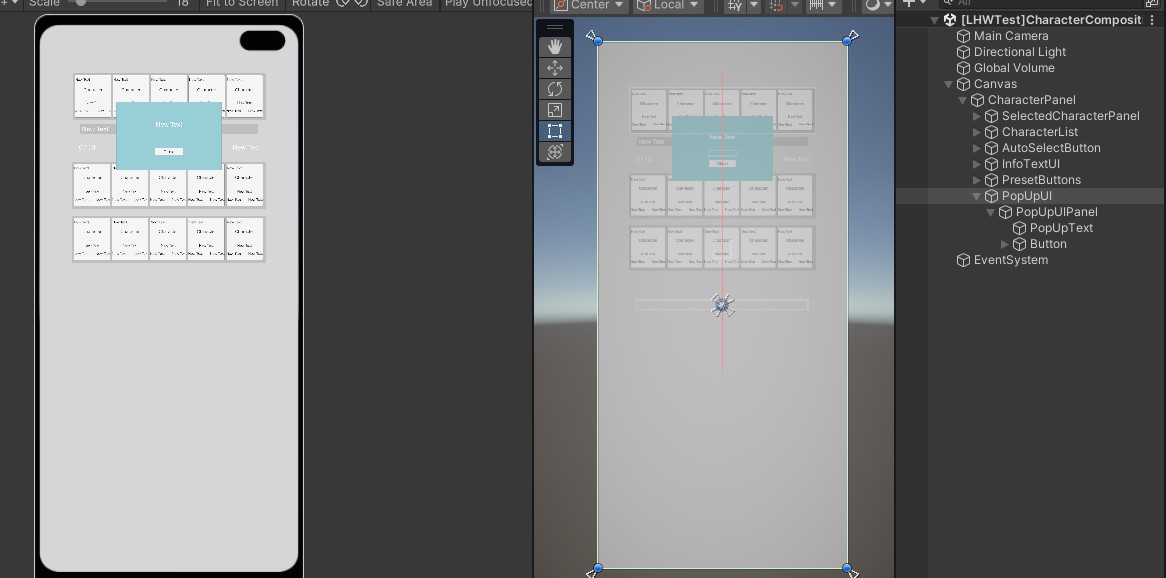
Task: Expand the CharacterList node
Action: (x=977, y=132)
